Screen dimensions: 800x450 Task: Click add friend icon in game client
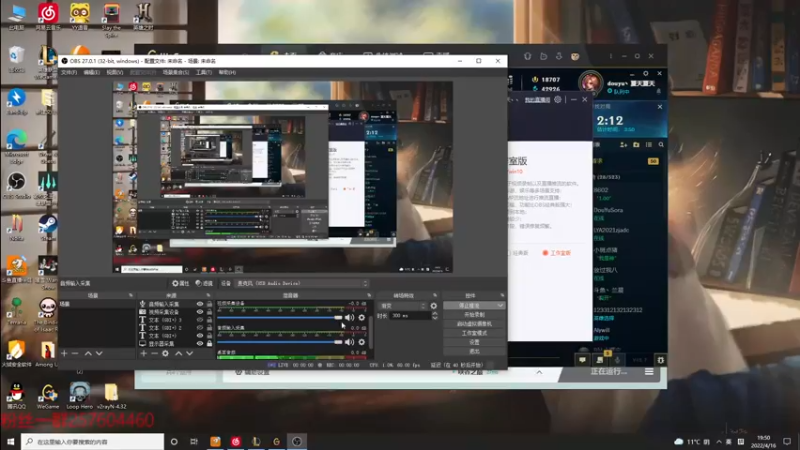(x=623, y=145)
